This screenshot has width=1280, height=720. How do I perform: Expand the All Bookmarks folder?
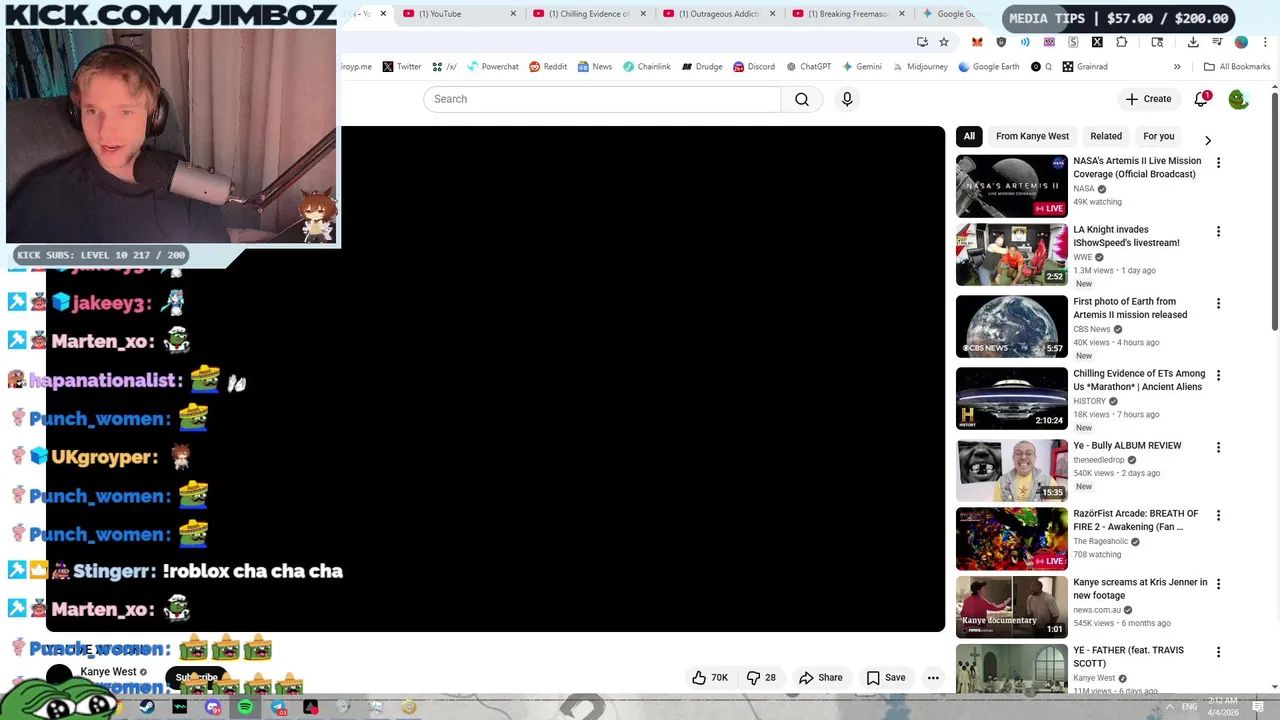(x=1237, y=67)
